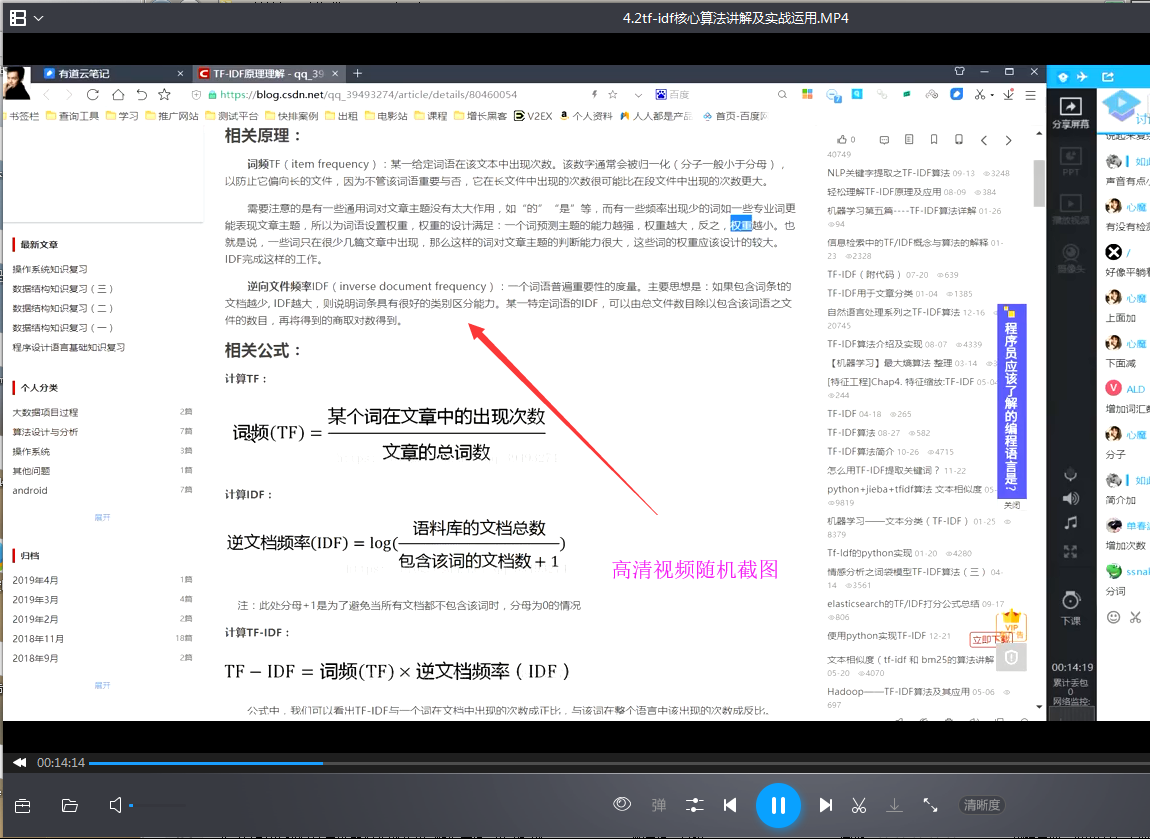
Task: Click the thumbs-up like icon
Action: click(841, 139)
